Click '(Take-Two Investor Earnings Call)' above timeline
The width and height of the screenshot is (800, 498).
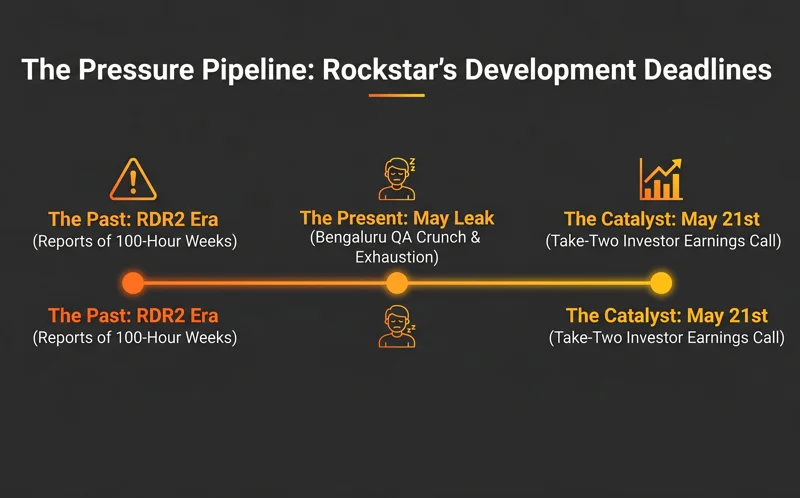tap(663, 241)
